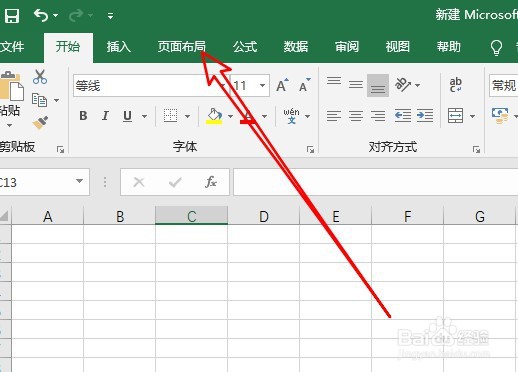Open the 审阅 tab
The width and height of the screenshot is (518, 372).
tap(347, 47)
